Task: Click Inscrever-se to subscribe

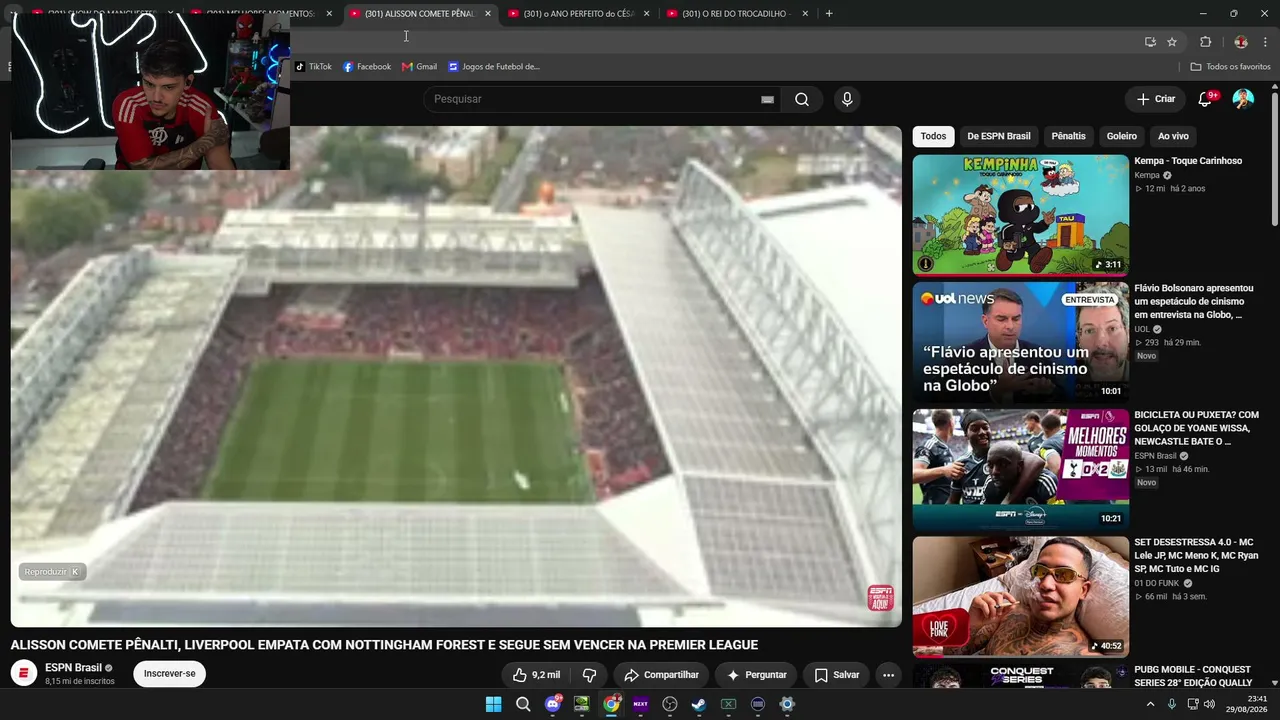Action: coord(169,674)
